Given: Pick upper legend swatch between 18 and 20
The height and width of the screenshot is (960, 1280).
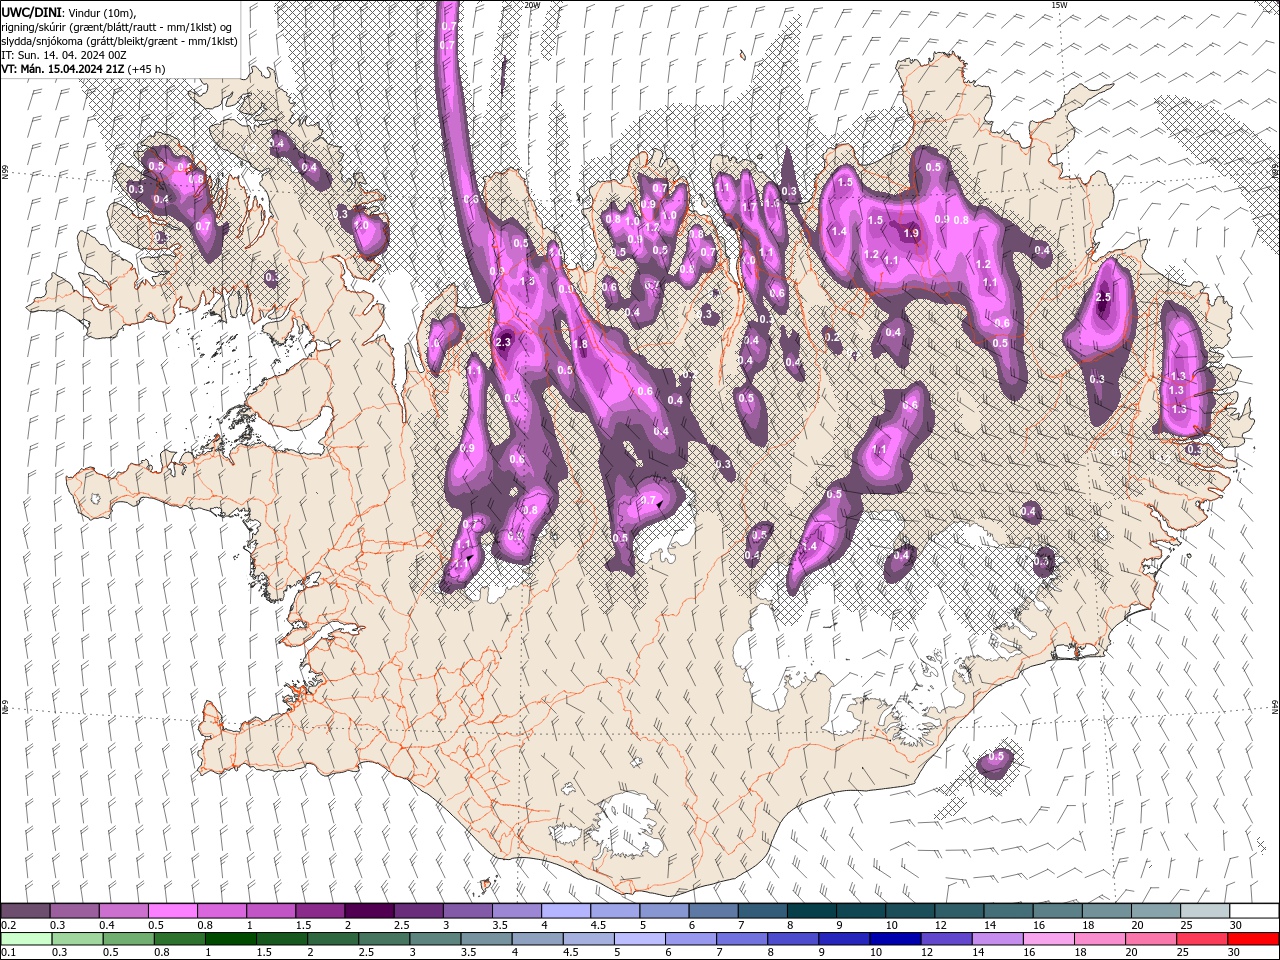Looking at the screenshot, I should [1107, 911].
